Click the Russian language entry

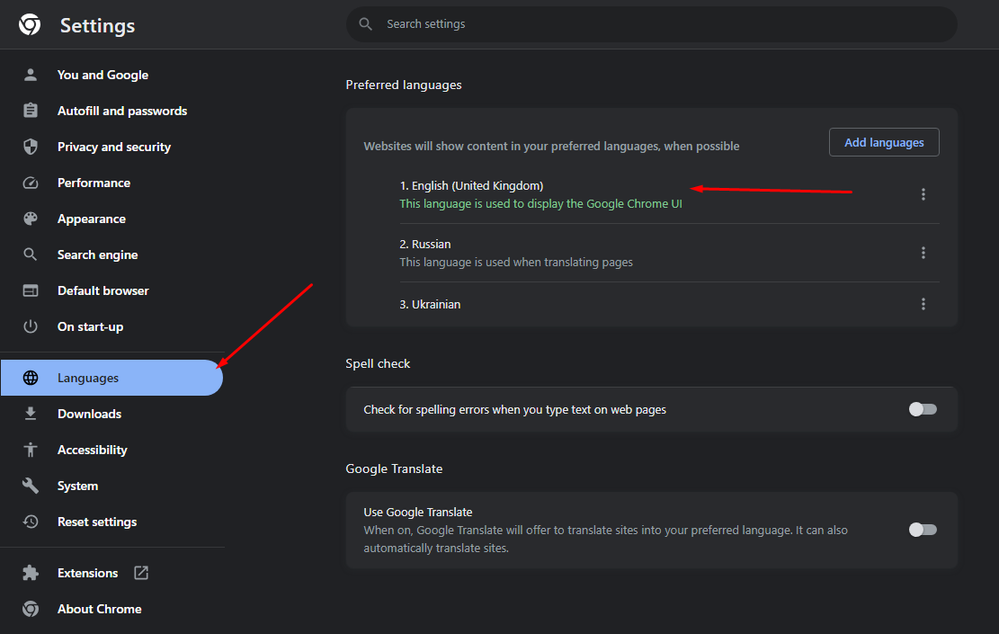pos(425,244)
